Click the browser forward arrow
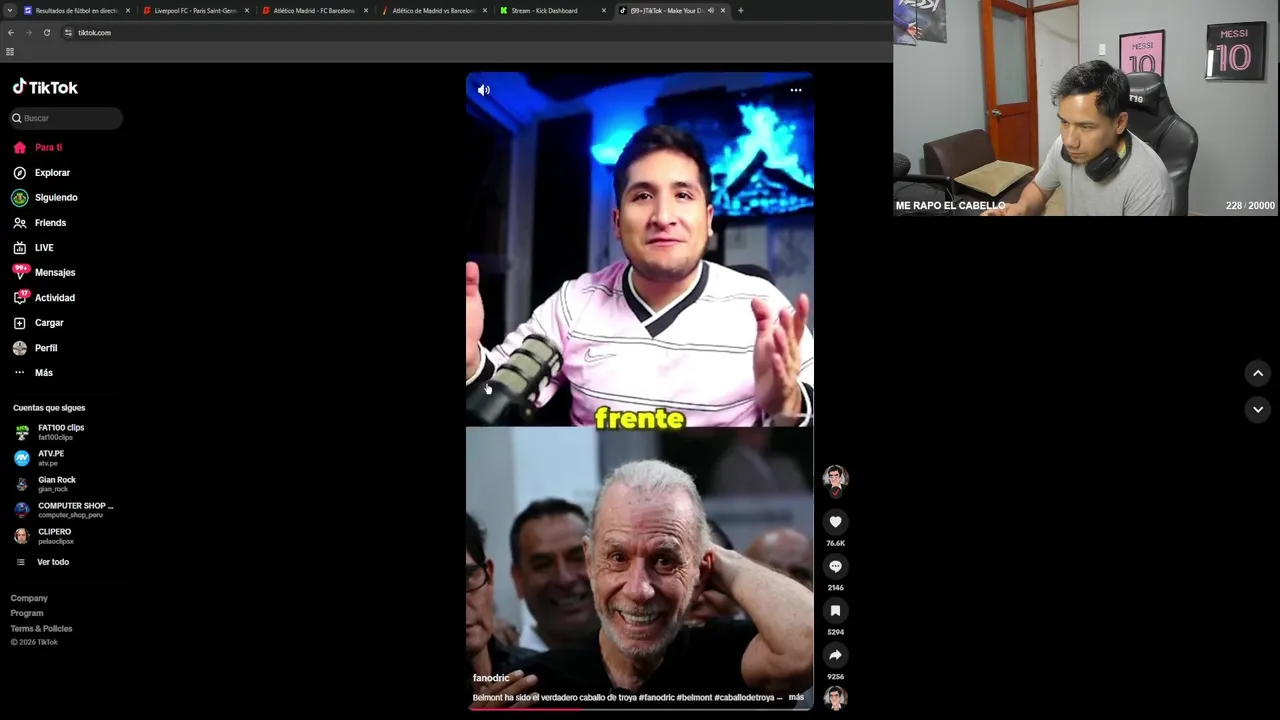 pos(28,32)
